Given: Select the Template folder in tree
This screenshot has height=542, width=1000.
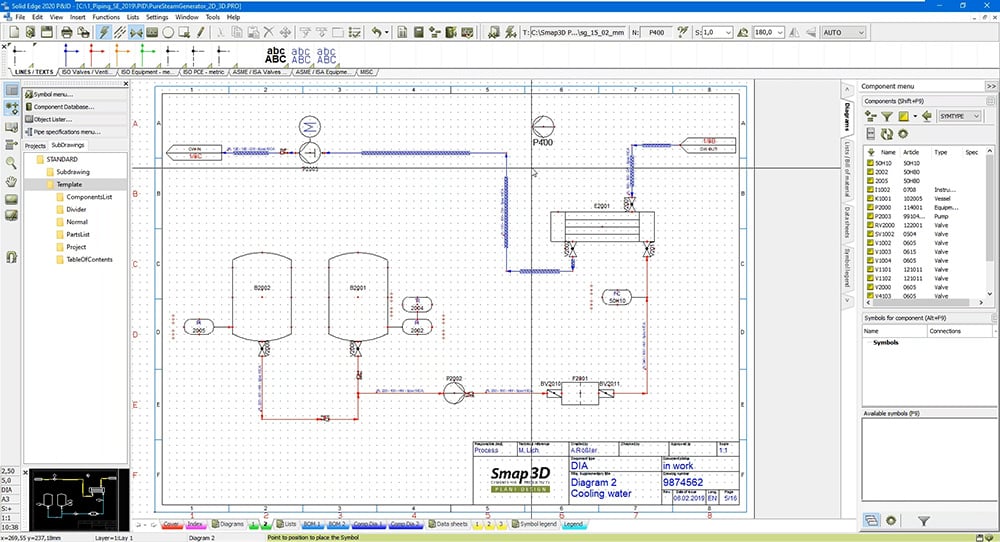Looking at the screenshot, I should tap(69, 184).
